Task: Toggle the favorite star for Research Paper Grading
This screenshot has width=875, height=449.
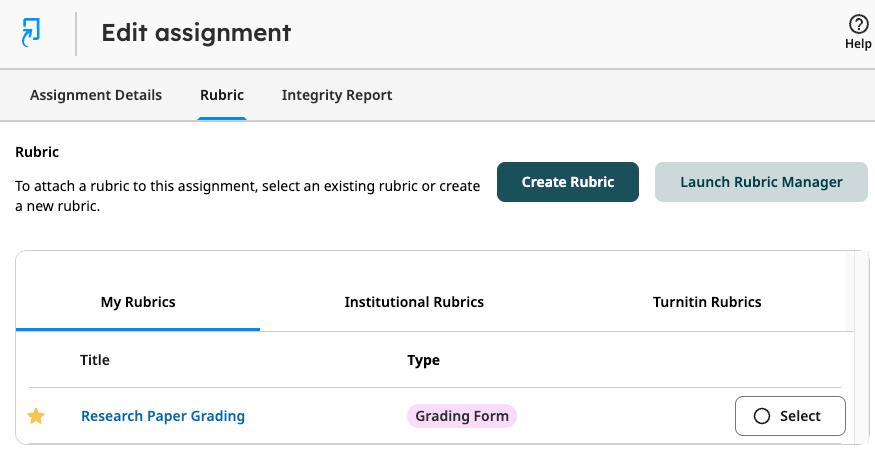Action: (36, 416)
